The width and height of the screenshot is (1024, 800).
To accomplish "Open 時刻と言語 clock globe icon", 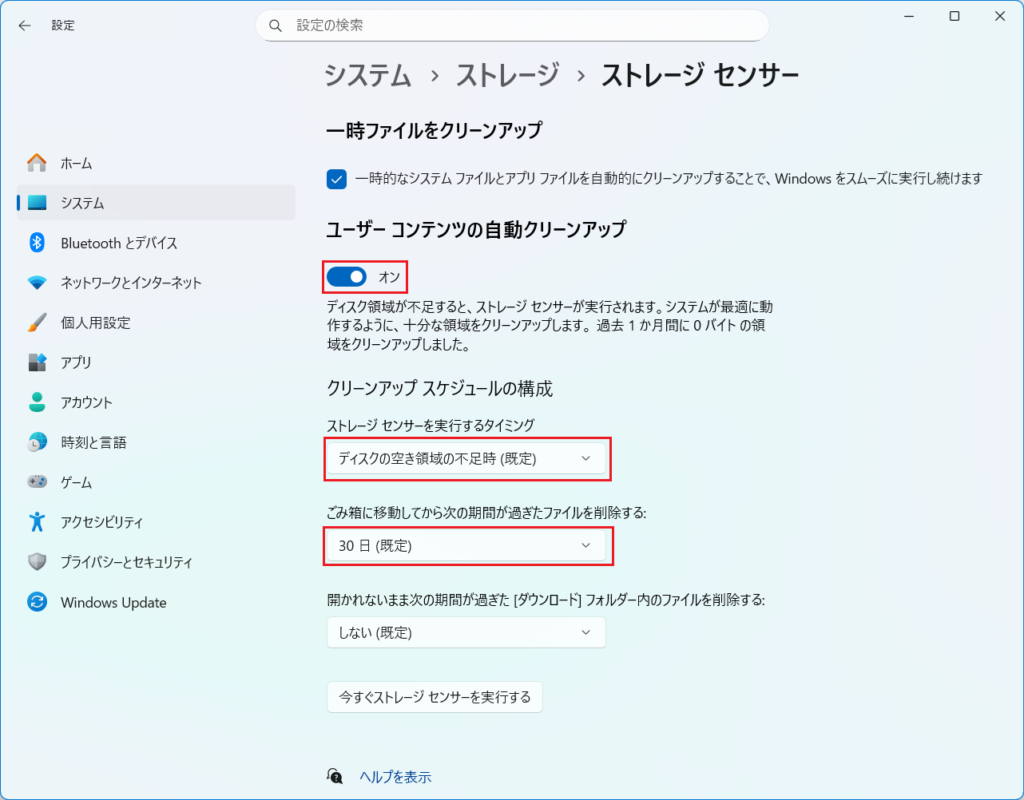I will pos(37,443).
